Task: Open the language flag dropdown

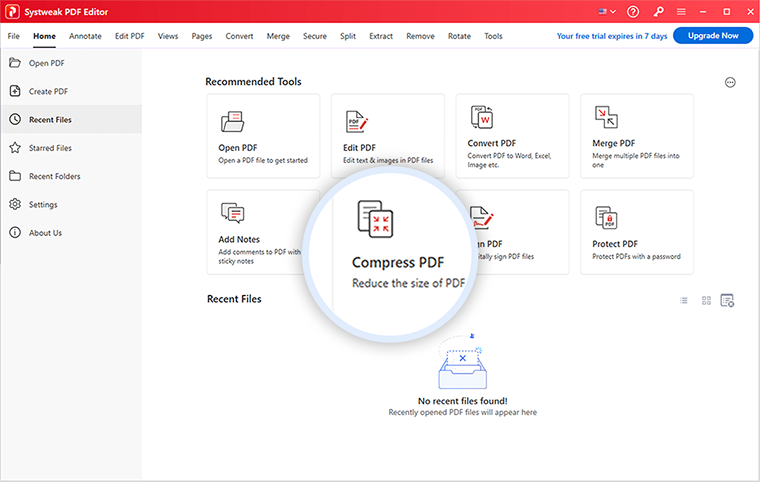Action: (607, 12)
